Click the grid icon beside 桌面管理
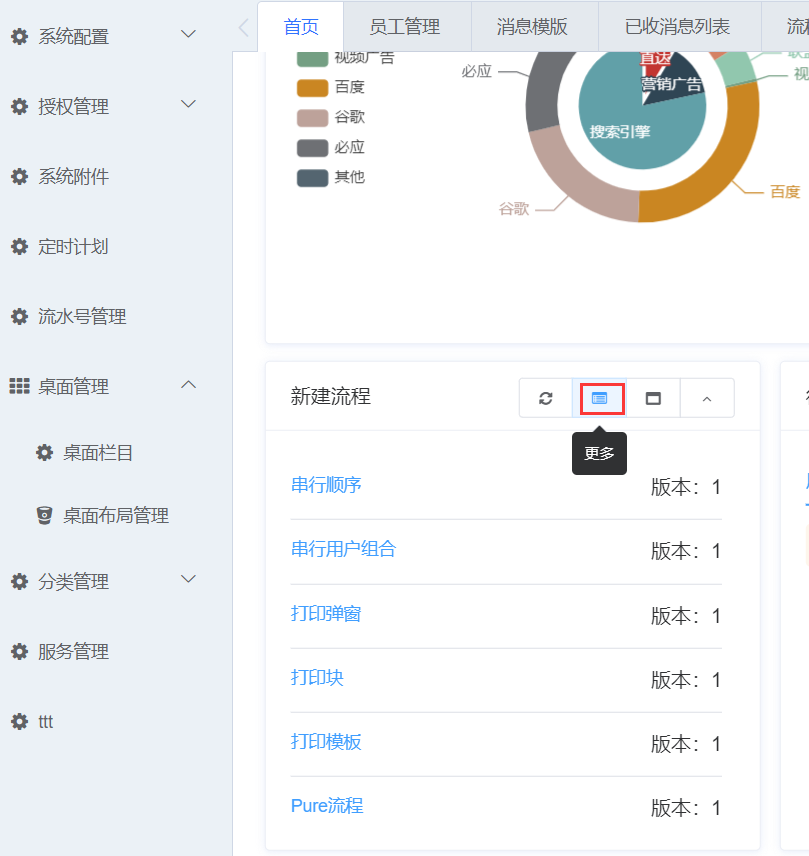The width and height of the screenshot is (809, 856). click(19, 387)
